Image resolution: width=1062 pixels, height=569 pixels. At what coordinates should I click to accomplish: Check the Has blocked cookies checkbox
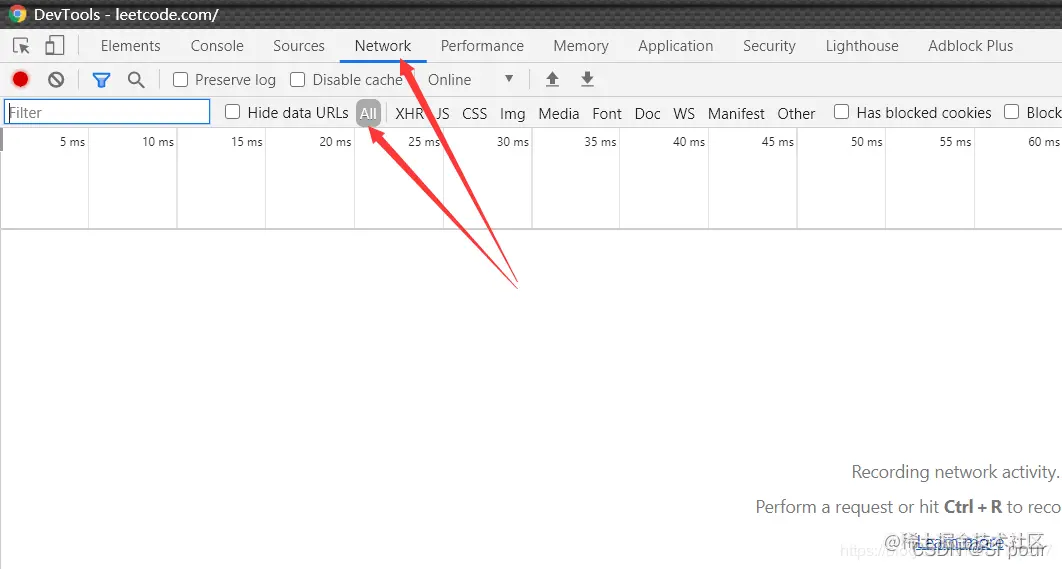(x=841, y=112)
